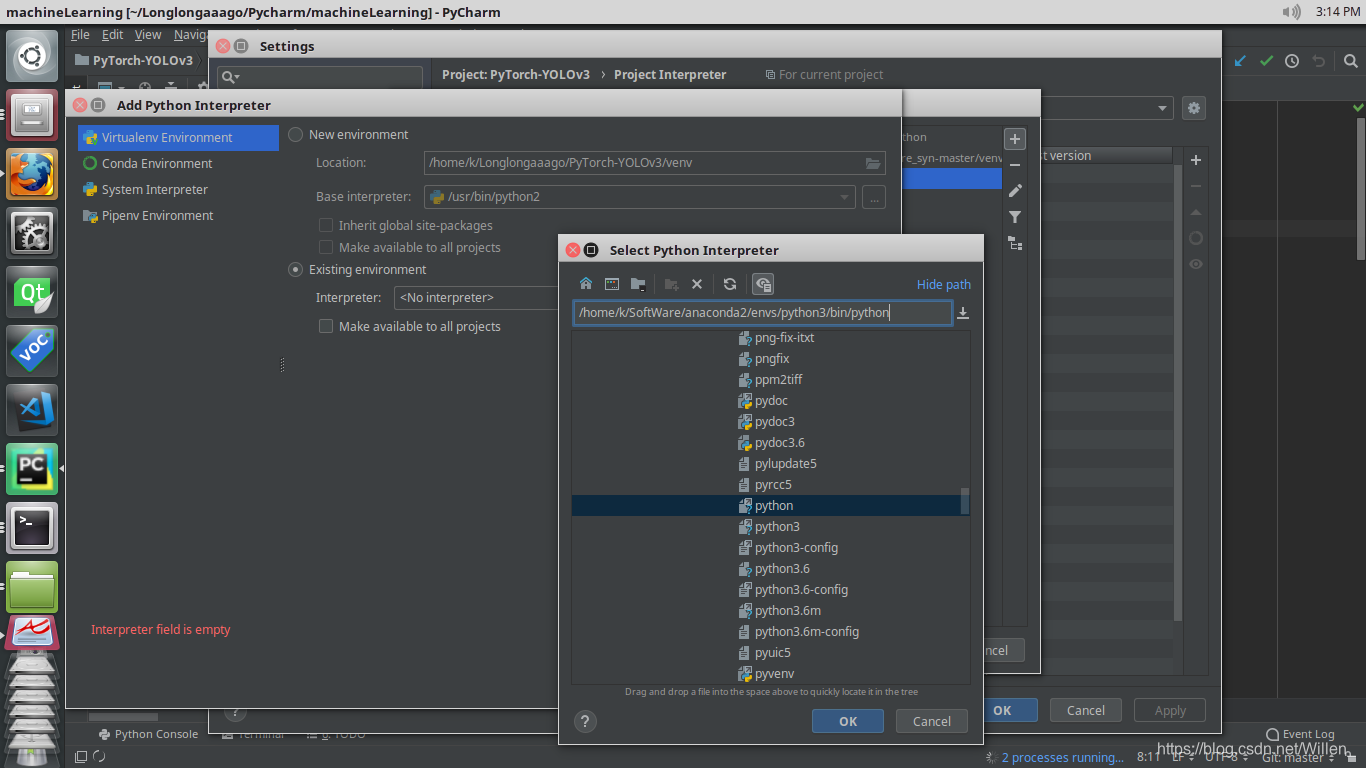The height and width of the screenshot is (768, 1366).
Task: Open Event Log panel
Action: [x=1300, y=734]
